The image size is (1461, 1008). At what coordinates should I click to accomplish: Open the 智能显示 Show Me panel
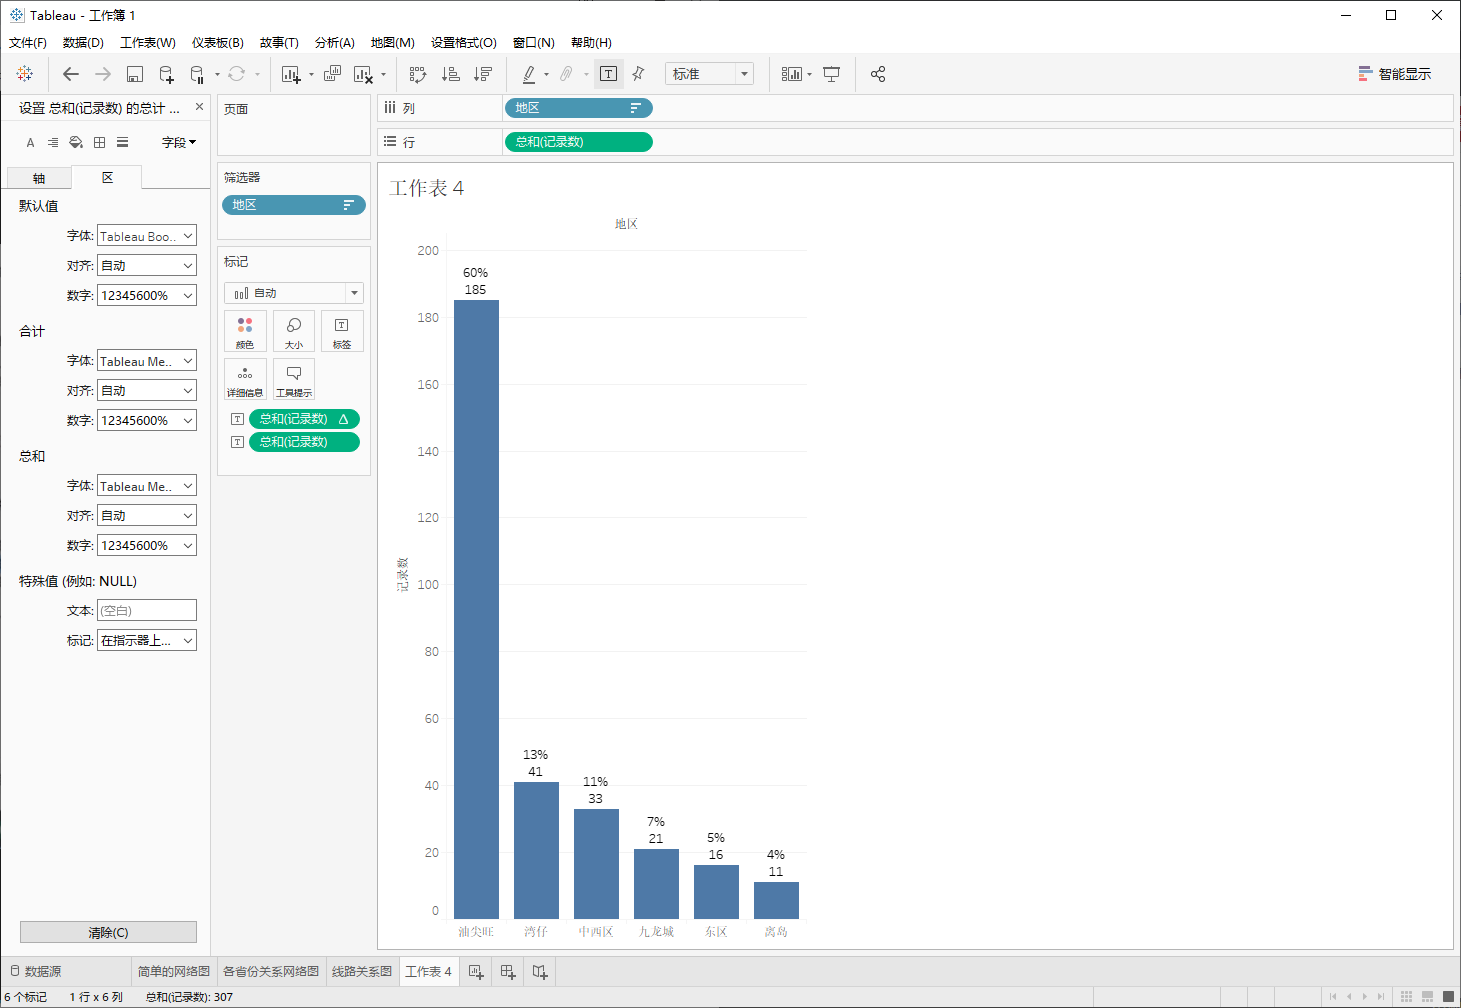tap(1394, 74)
